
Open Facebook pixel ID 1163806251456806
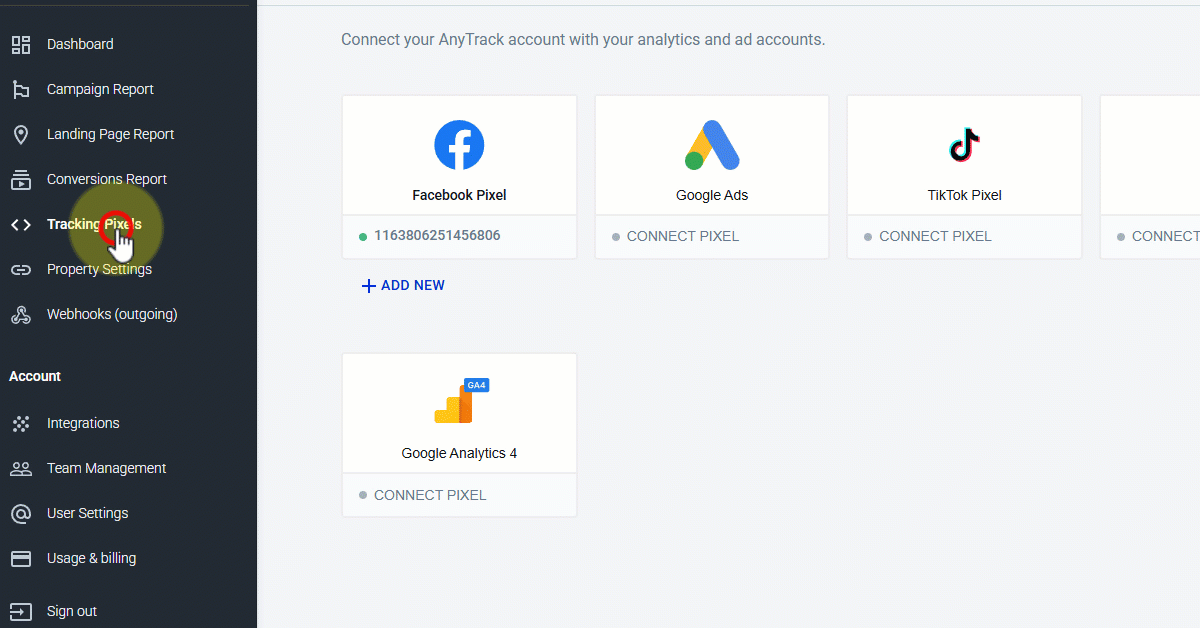pyautogui.click(x=437, y=236)
